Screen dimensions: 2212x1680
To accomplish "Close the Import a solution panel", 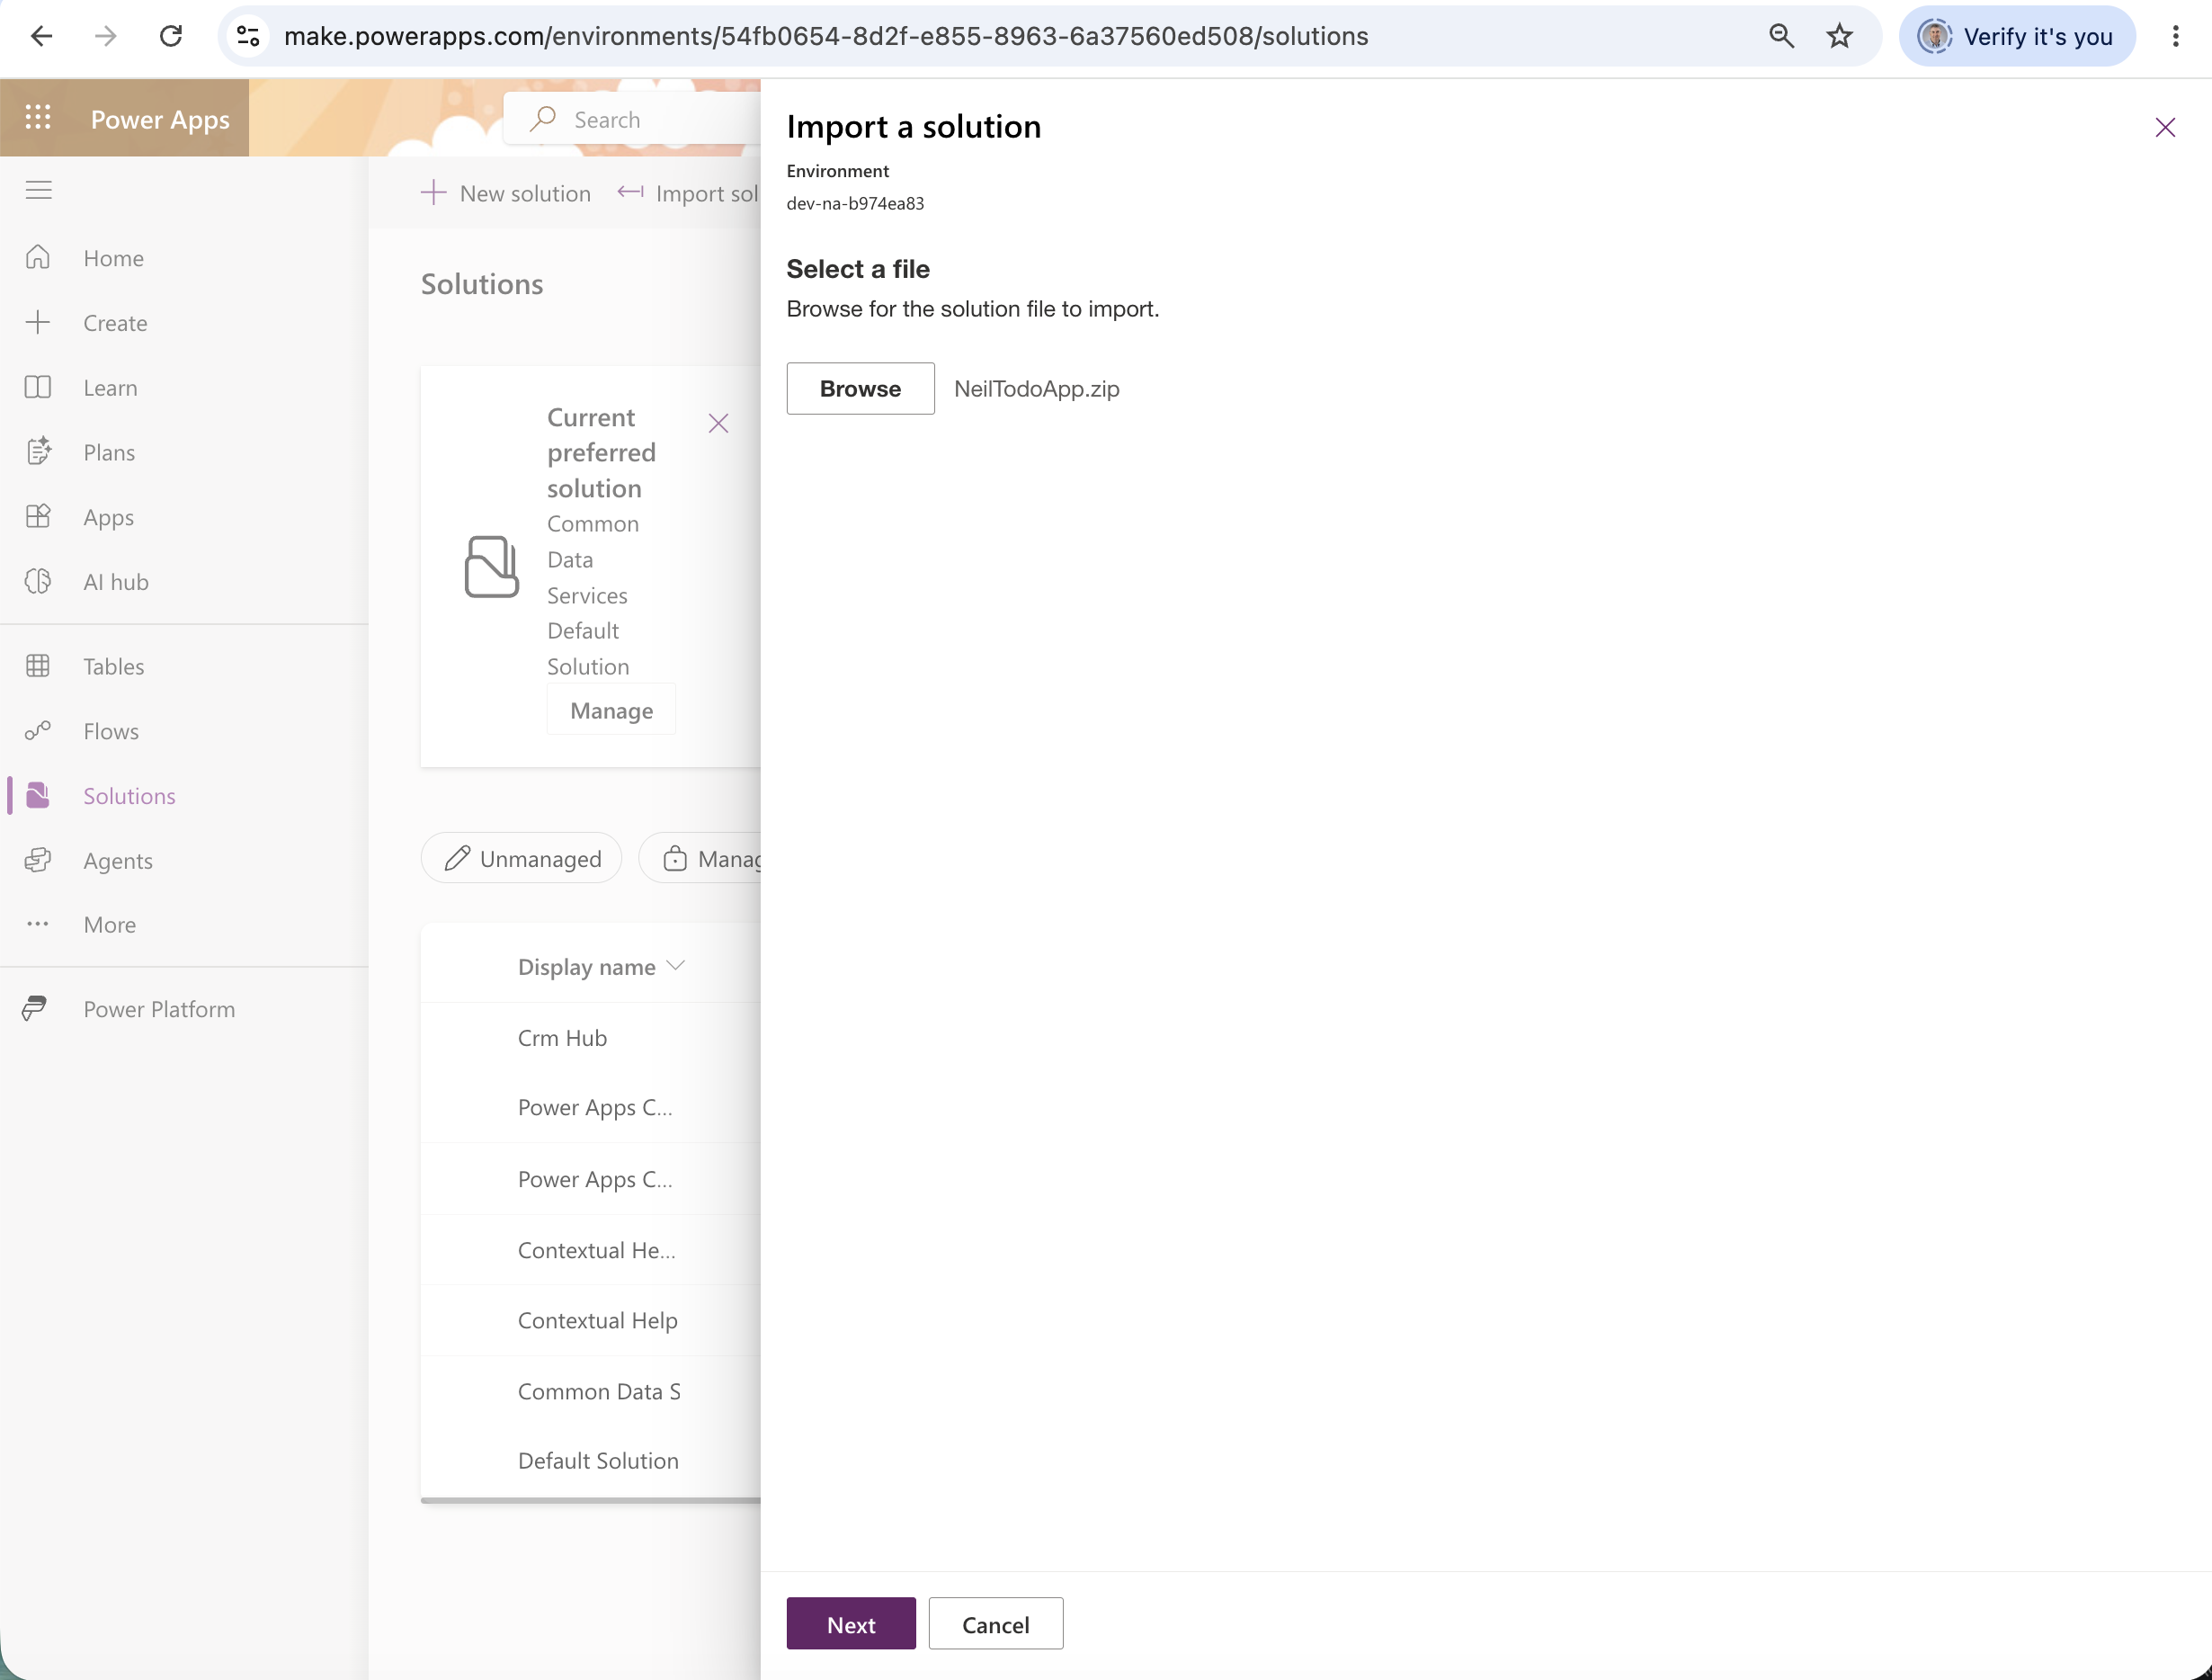I will click(x=2165, y=127).
